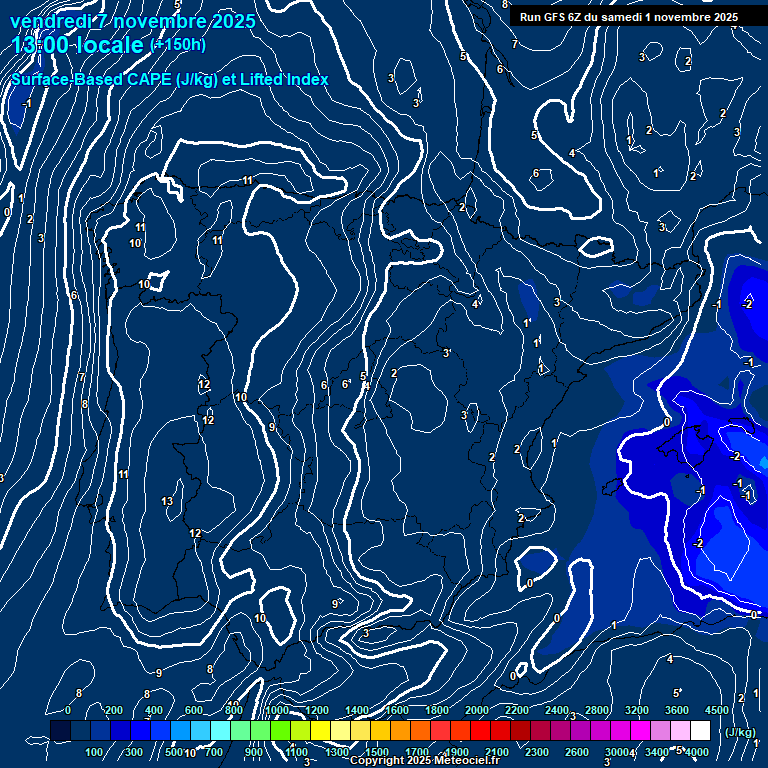Click the '2600' legend value
This screenshot has height=768, width=768.
[x=576, y=752]
